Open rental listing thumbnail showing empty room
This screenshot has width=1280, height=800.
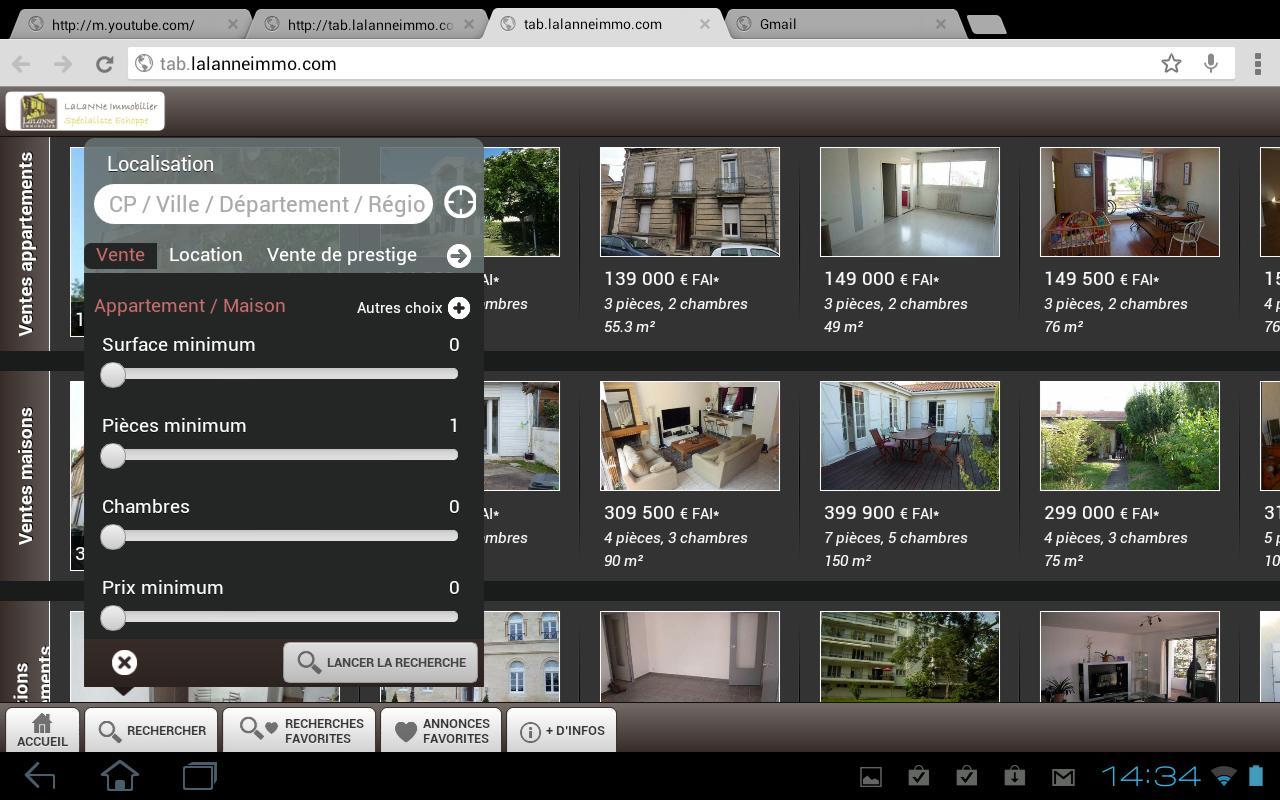(x=690, y=657)
